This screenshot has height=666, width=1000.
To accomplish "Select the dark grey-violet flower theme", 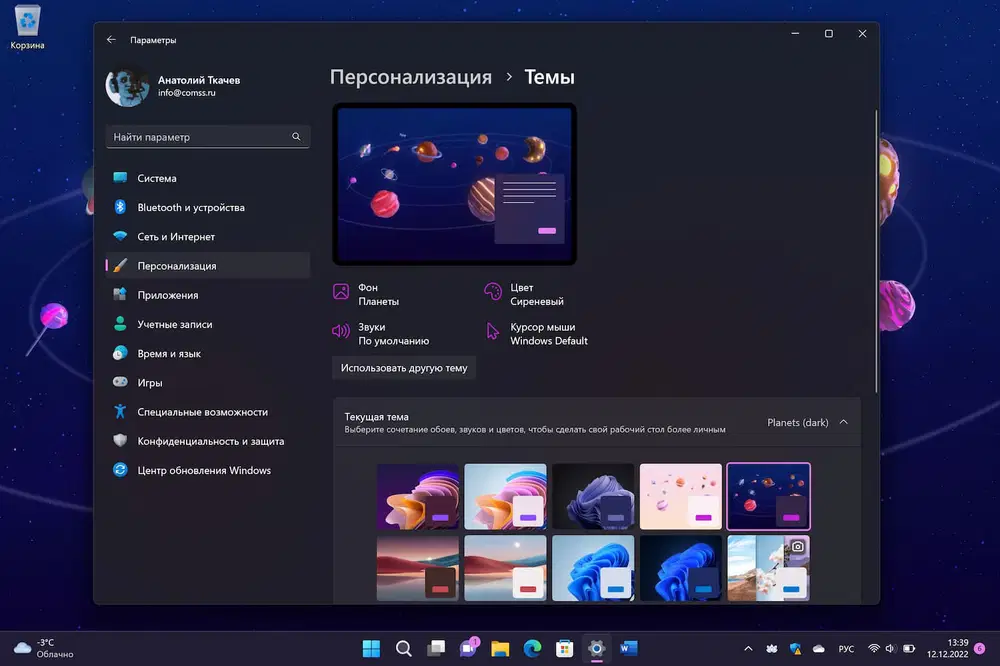I will click(x=593, y=496).
